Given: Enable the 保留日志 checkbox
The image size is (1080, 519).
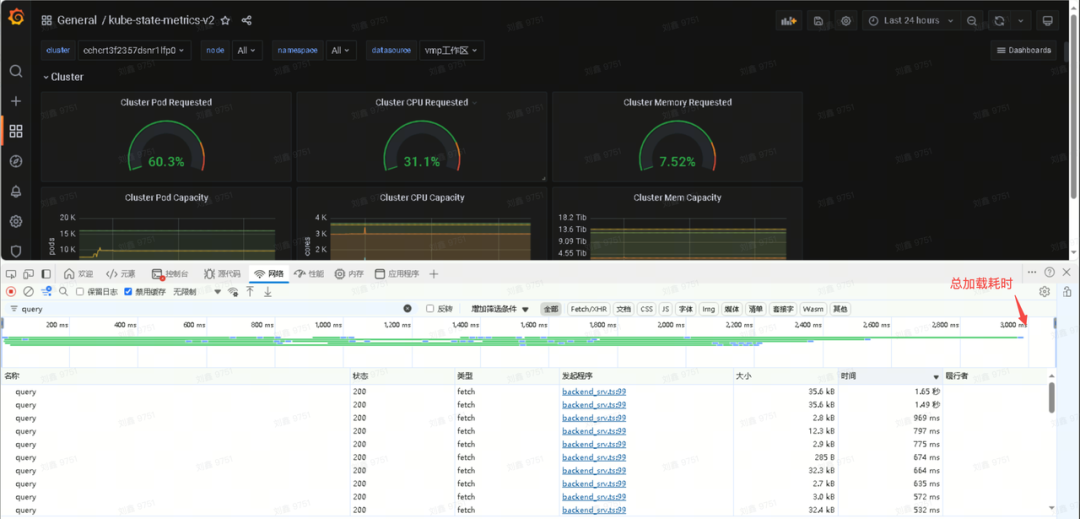Looking at the screenshot, I should click(80, 292).
